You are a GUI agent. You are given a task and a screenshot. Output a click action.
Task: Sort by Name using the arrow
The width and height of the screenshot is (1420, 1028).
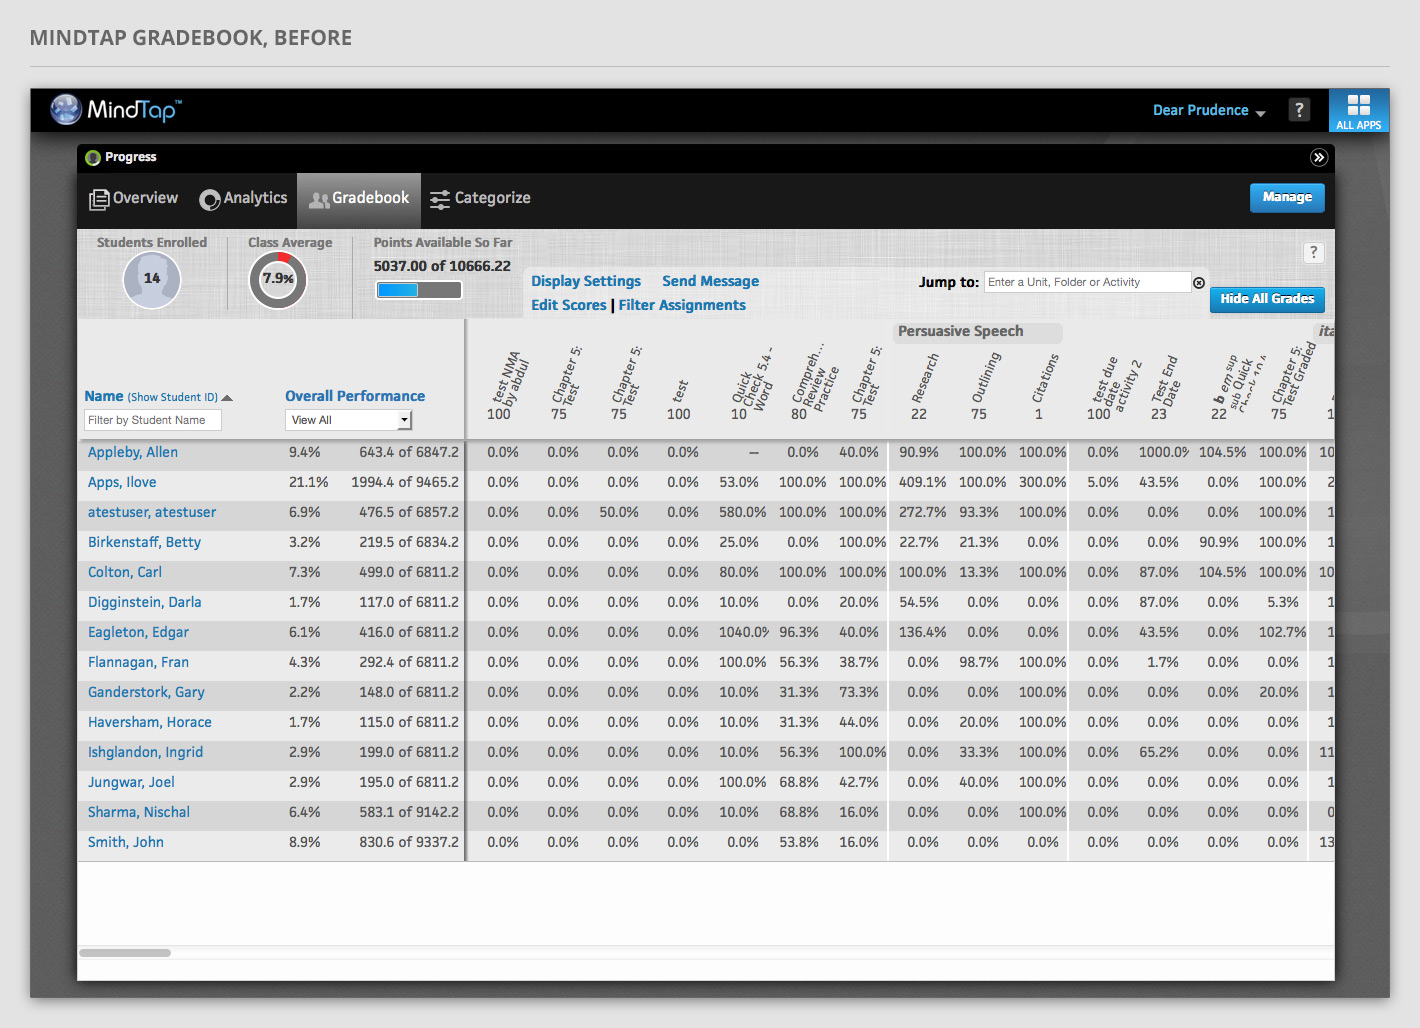[x=227, y=398]
